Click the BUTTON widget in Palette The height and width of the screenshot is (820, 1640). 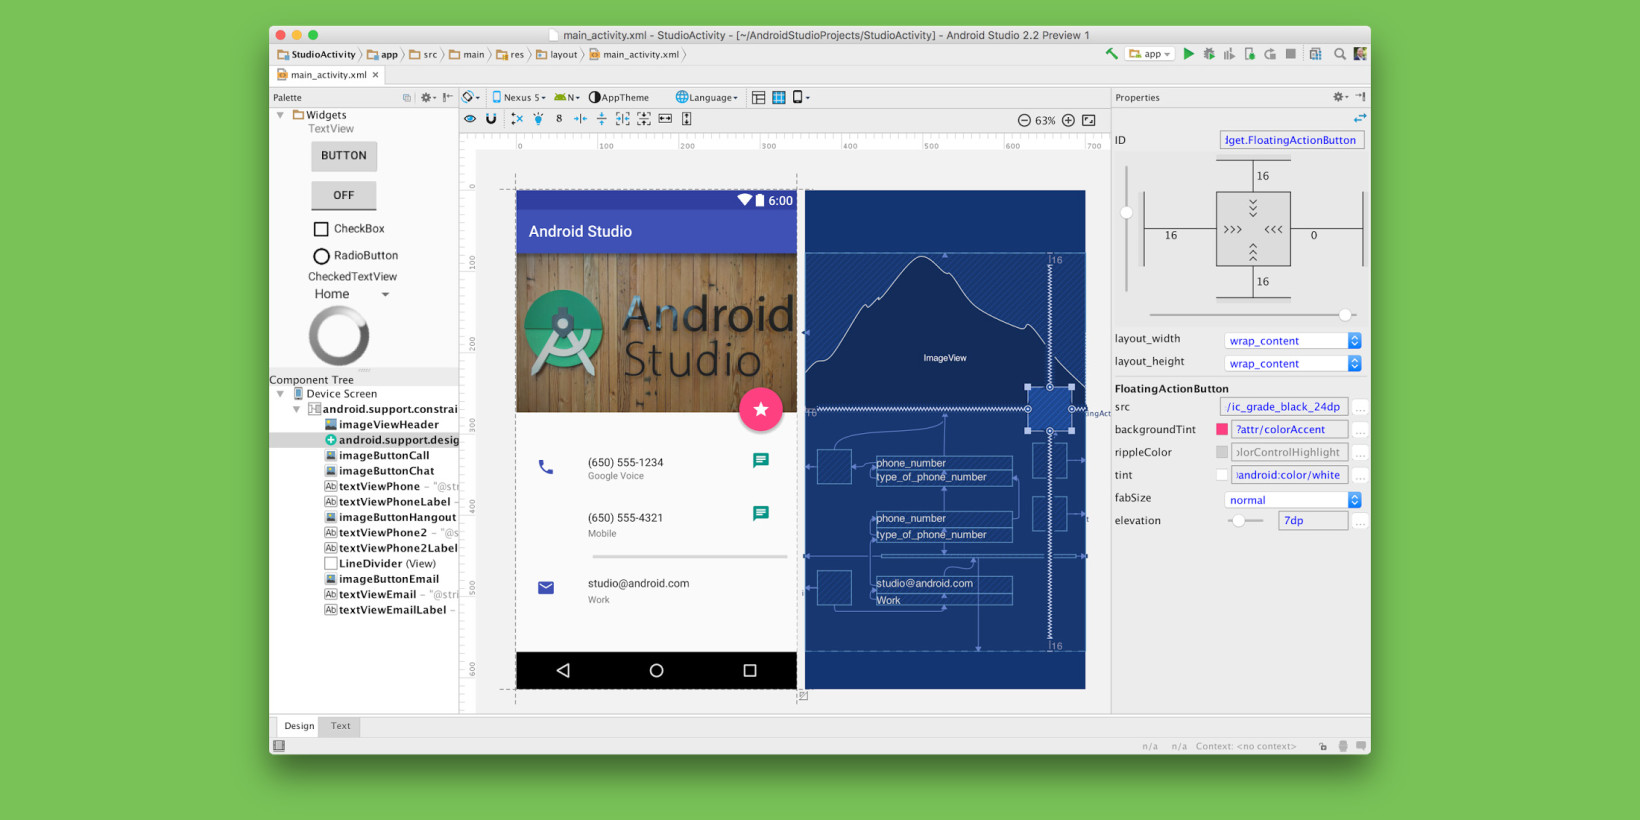coord(343,156)
